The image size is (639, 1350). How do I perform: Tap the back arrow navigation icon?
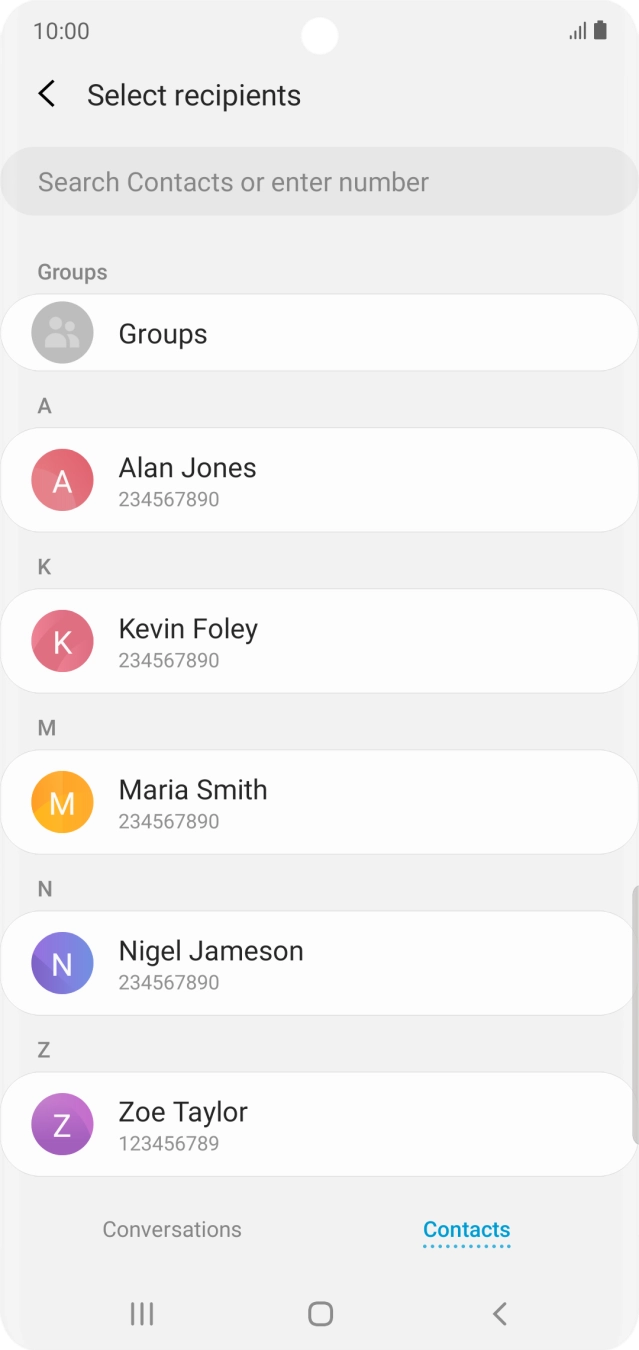pos(47,93)
